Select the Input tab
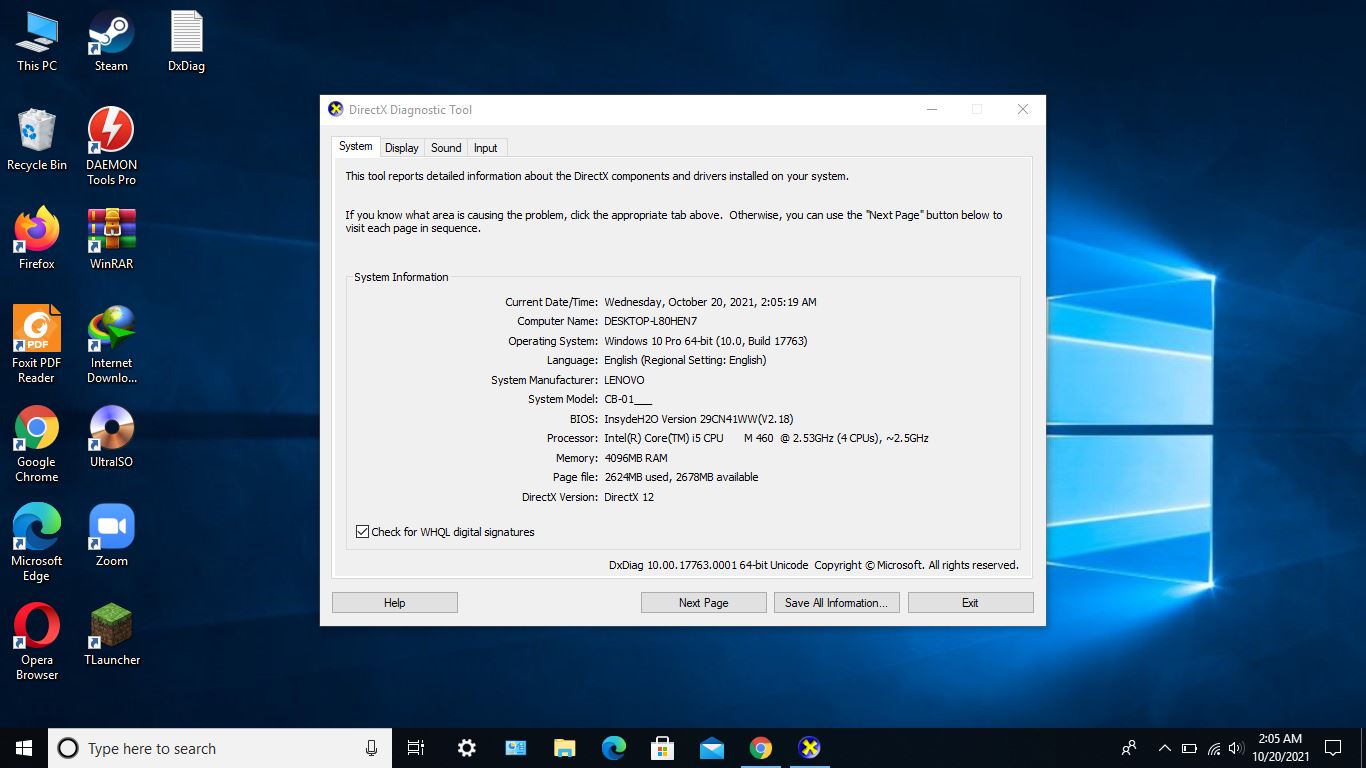Screen dimensions: 1366x768 (x=485, y=147)
